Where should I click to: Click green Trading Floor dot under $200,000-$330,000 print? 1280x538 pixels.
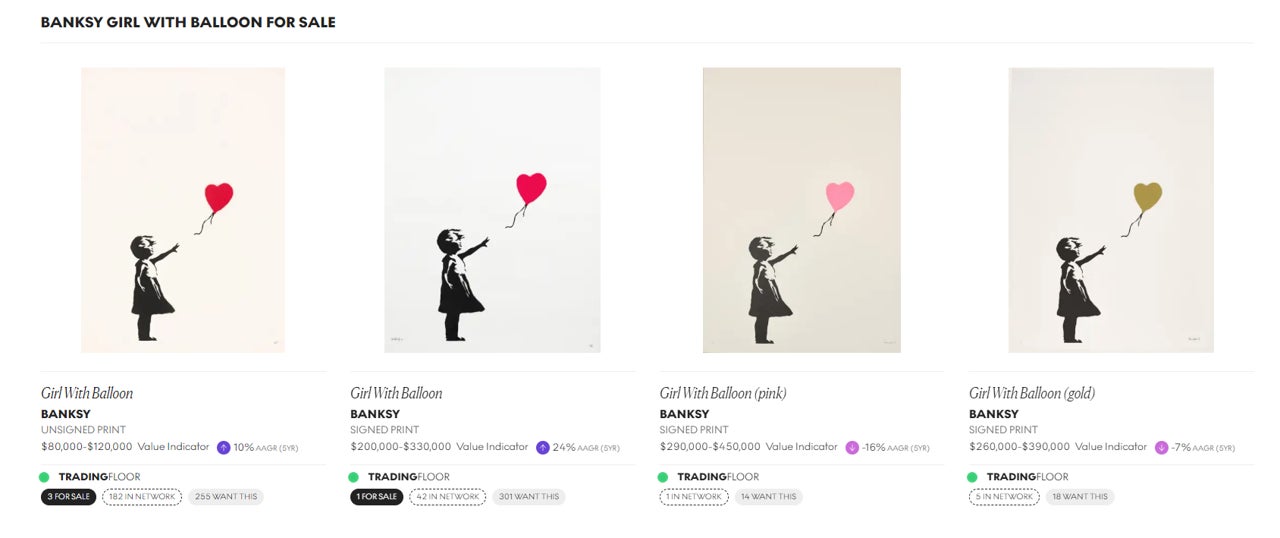pos(353,477)
